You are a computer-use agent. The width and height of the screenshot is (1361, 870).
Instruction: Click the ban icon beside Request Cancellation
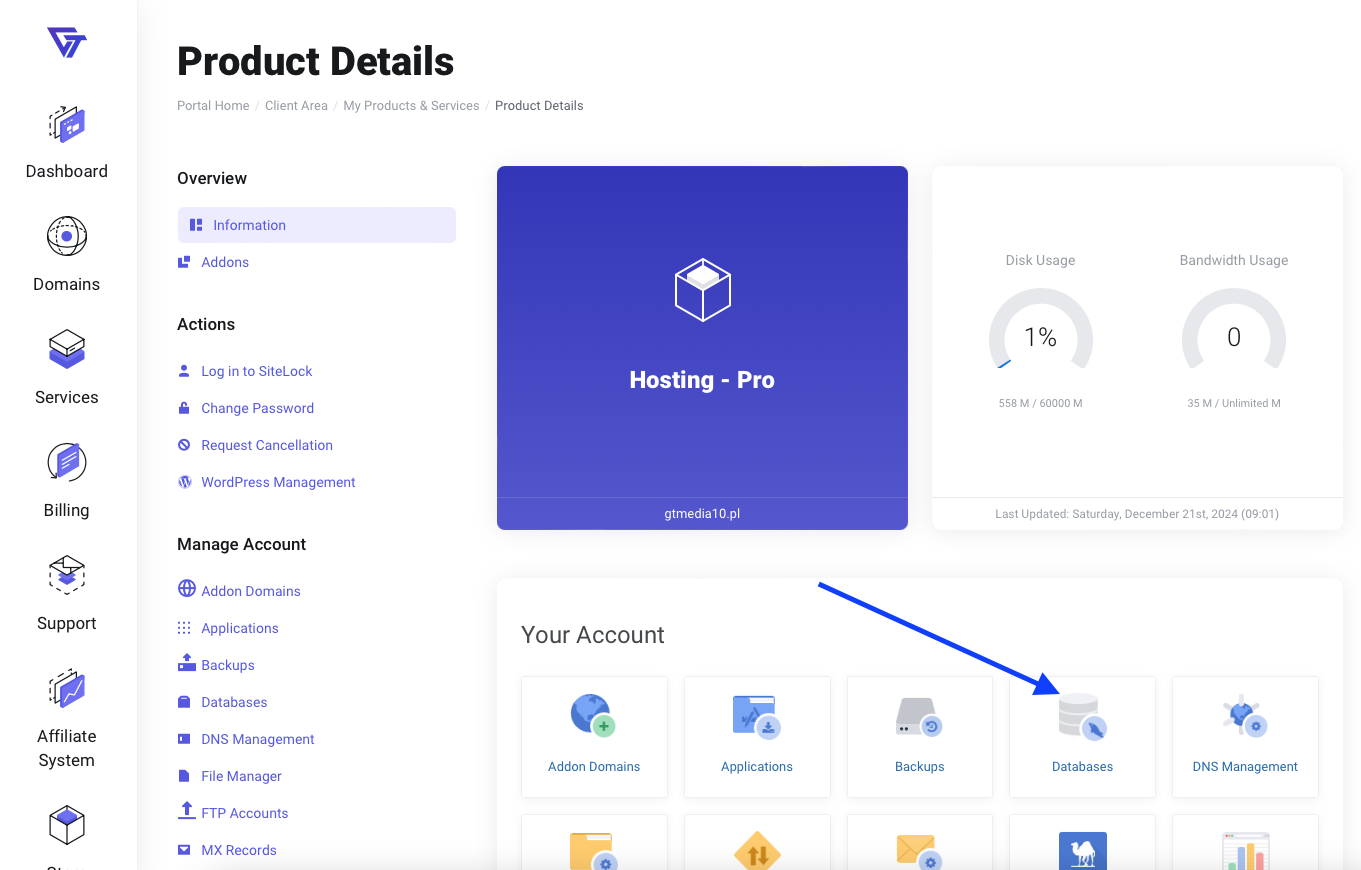coord(184,445)
